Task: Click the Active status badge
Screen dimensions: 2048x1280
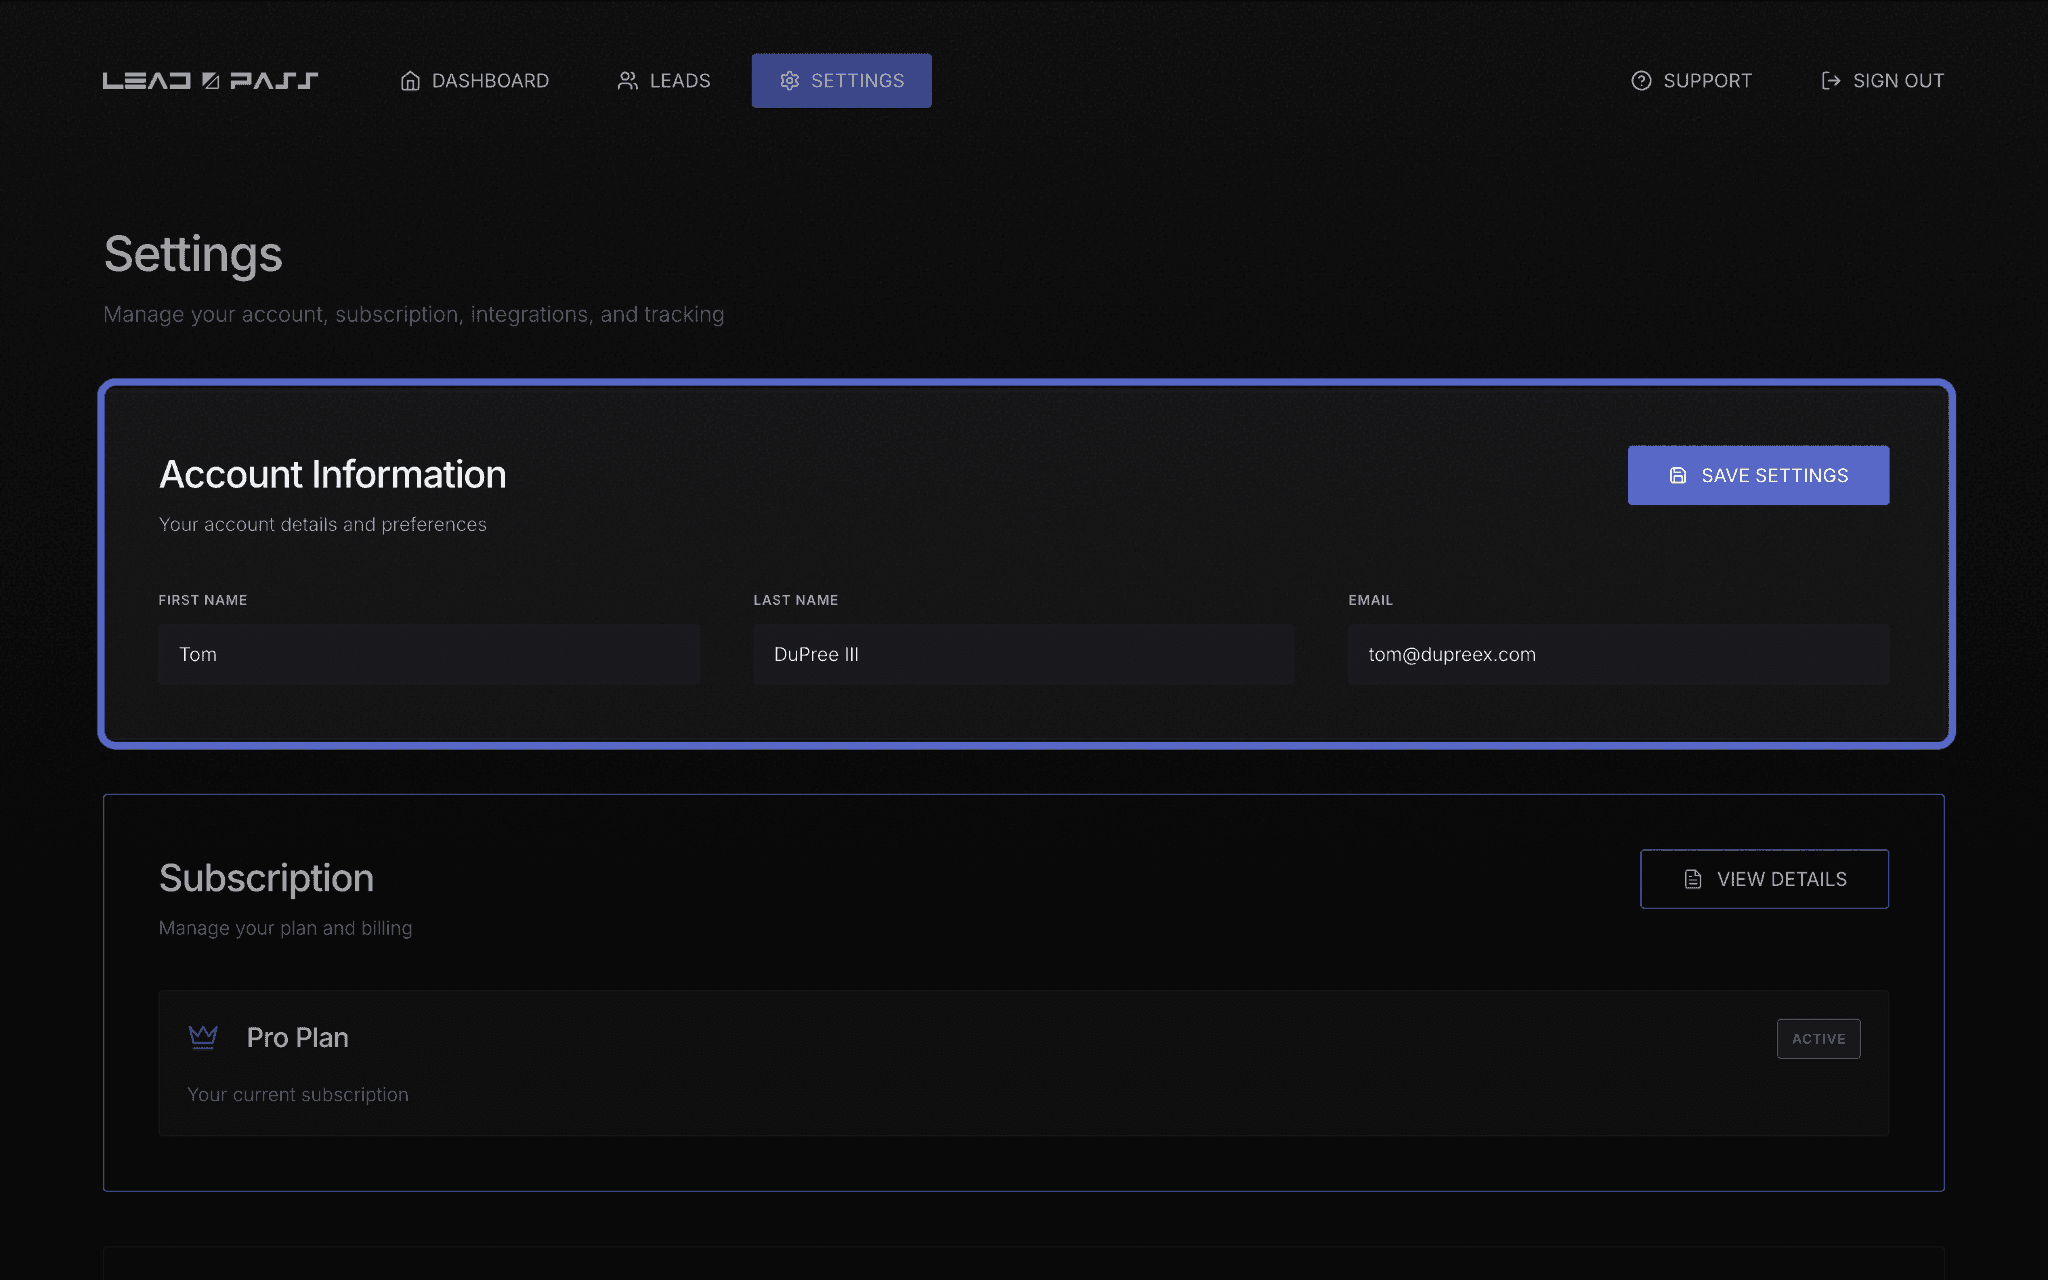Action: 1818,1039
